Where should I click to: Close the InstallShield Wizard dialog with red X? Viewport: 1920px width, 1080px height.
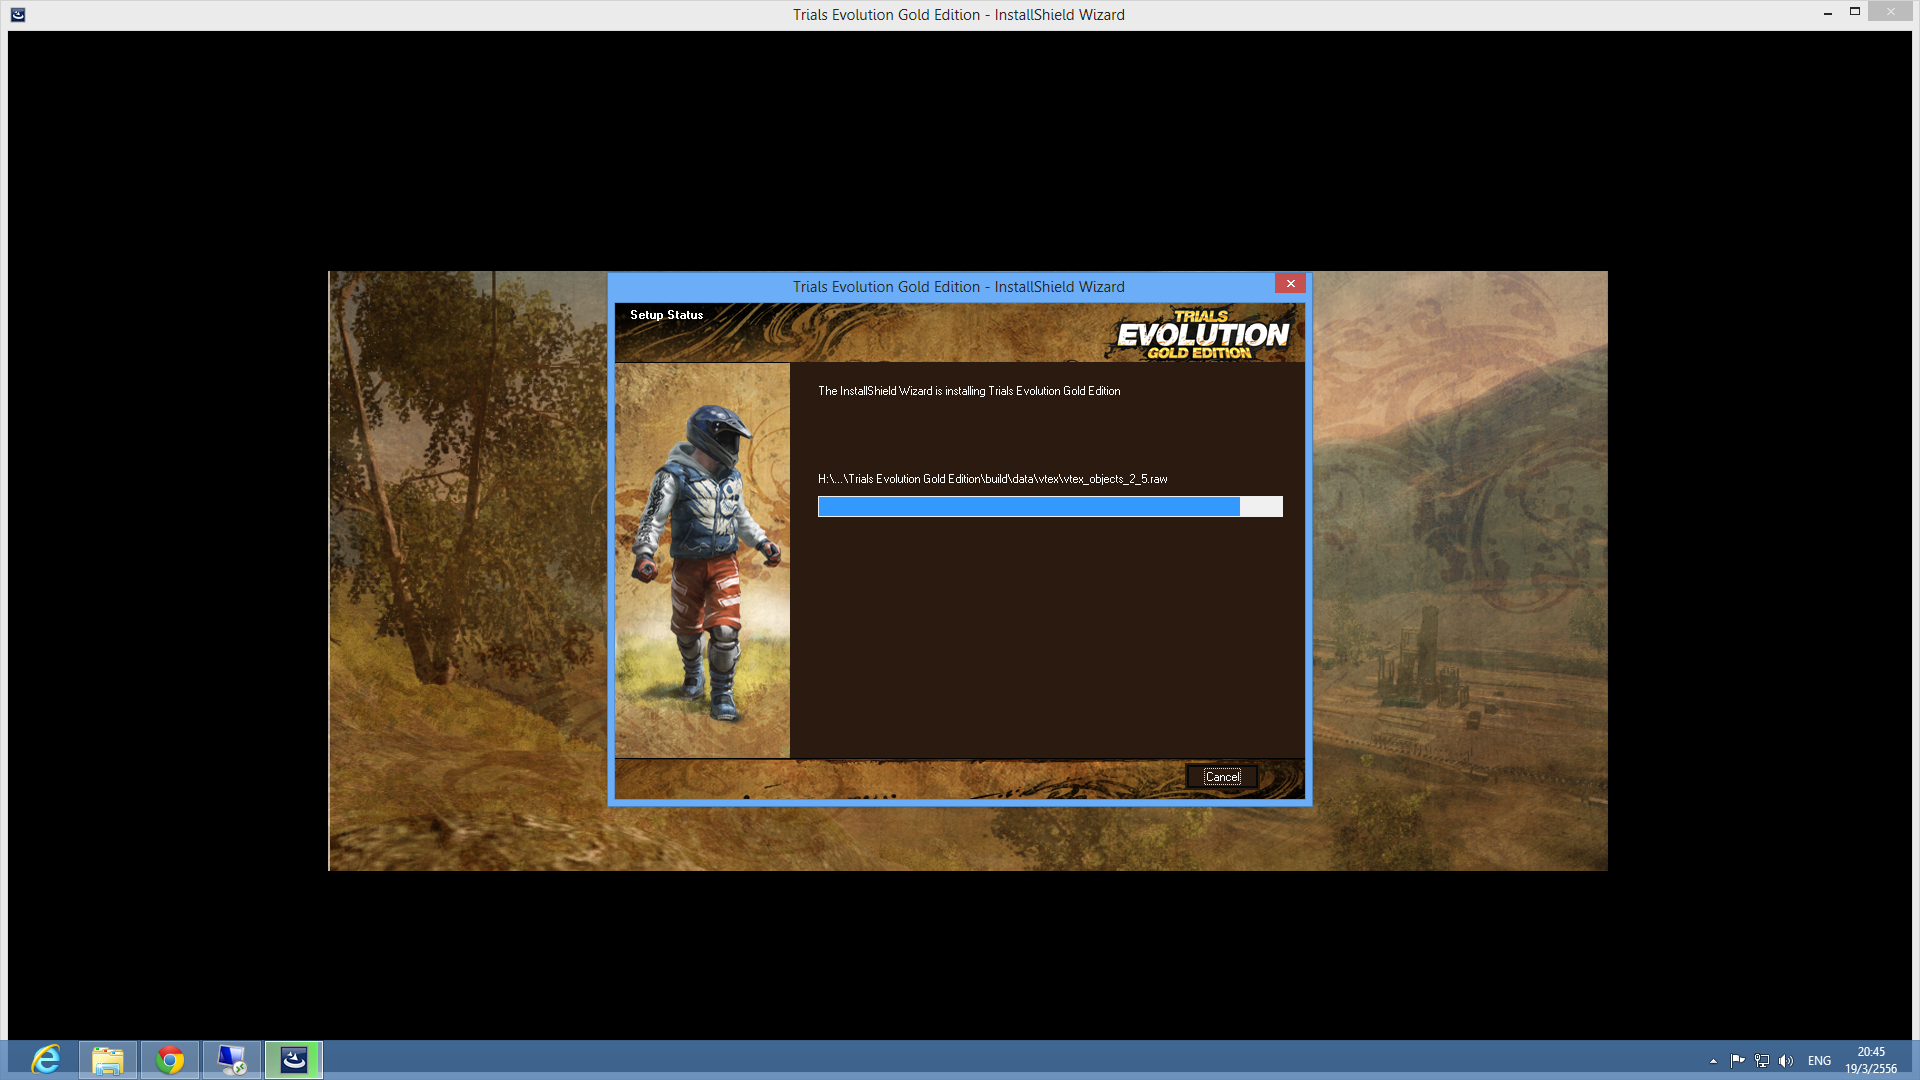tap(1290, 284)
